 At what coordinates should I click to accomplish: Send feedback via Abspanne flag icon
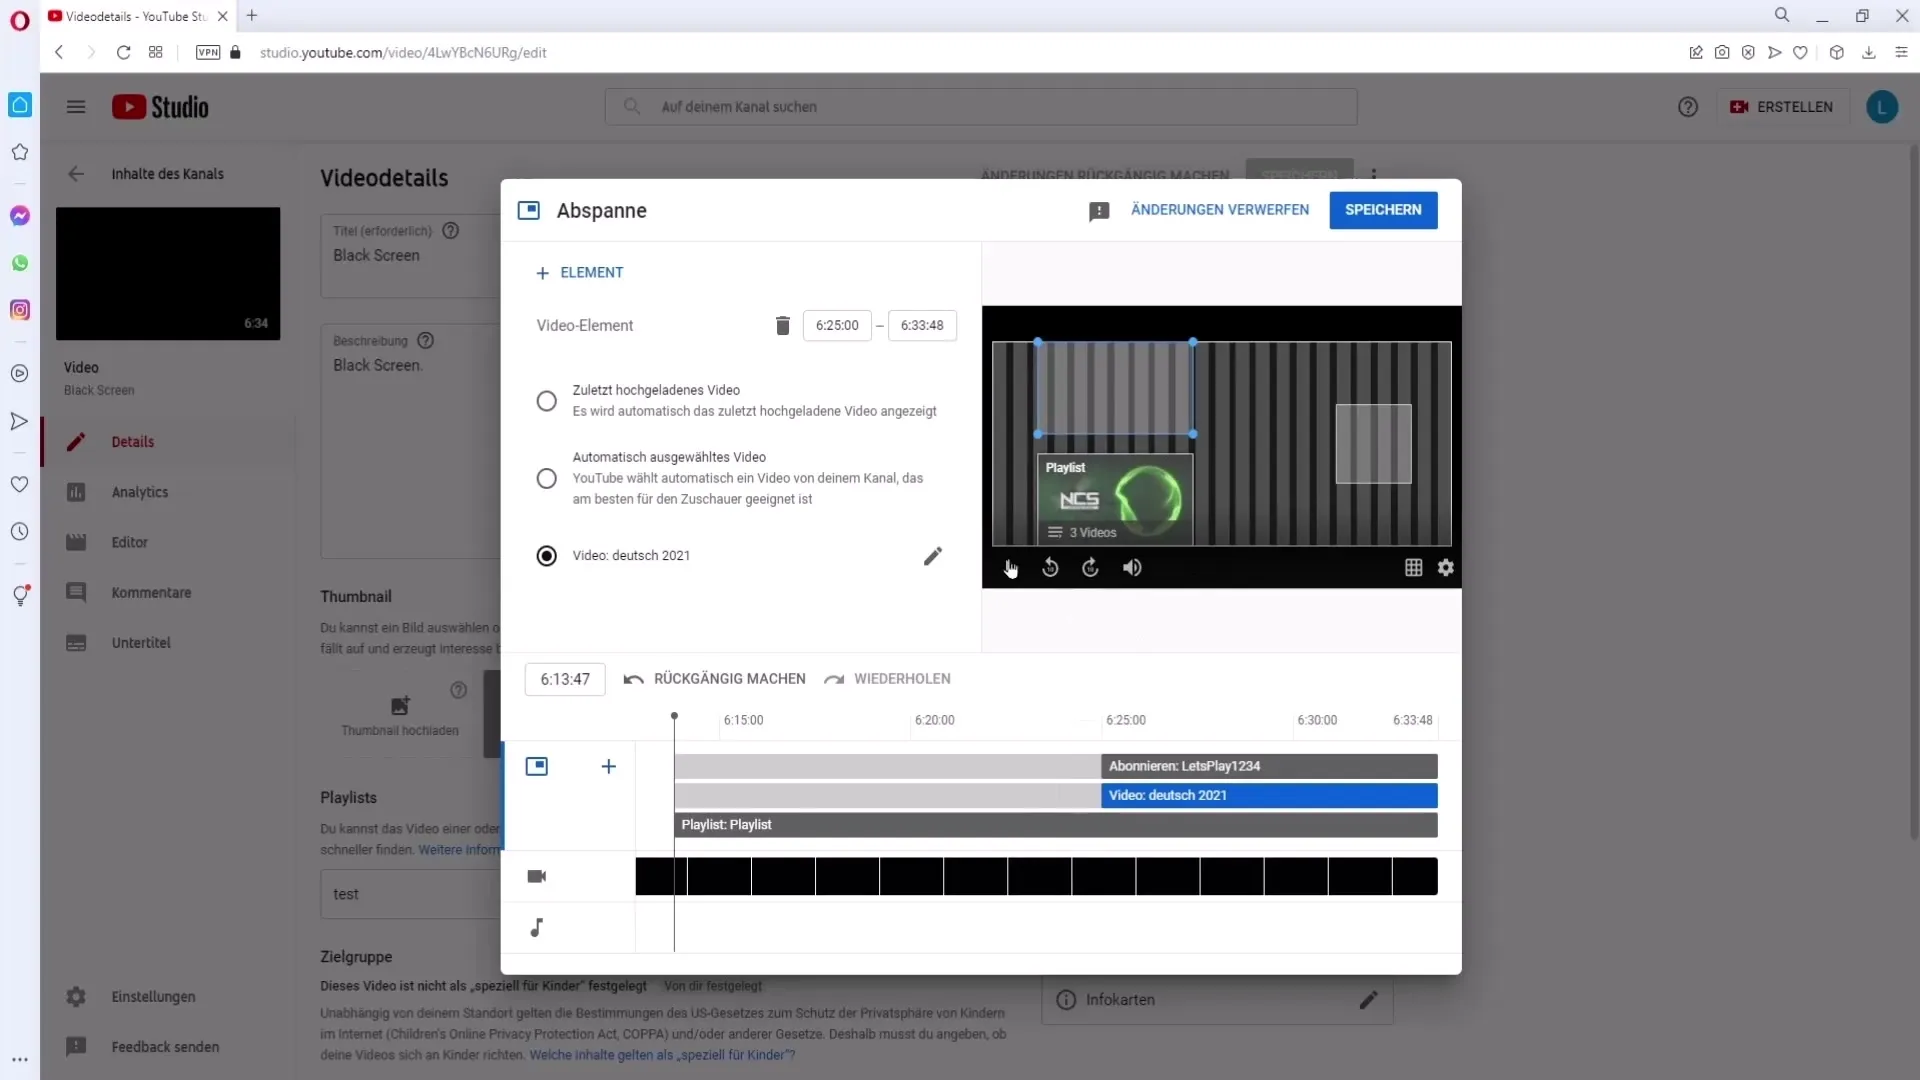[1099, 211]
